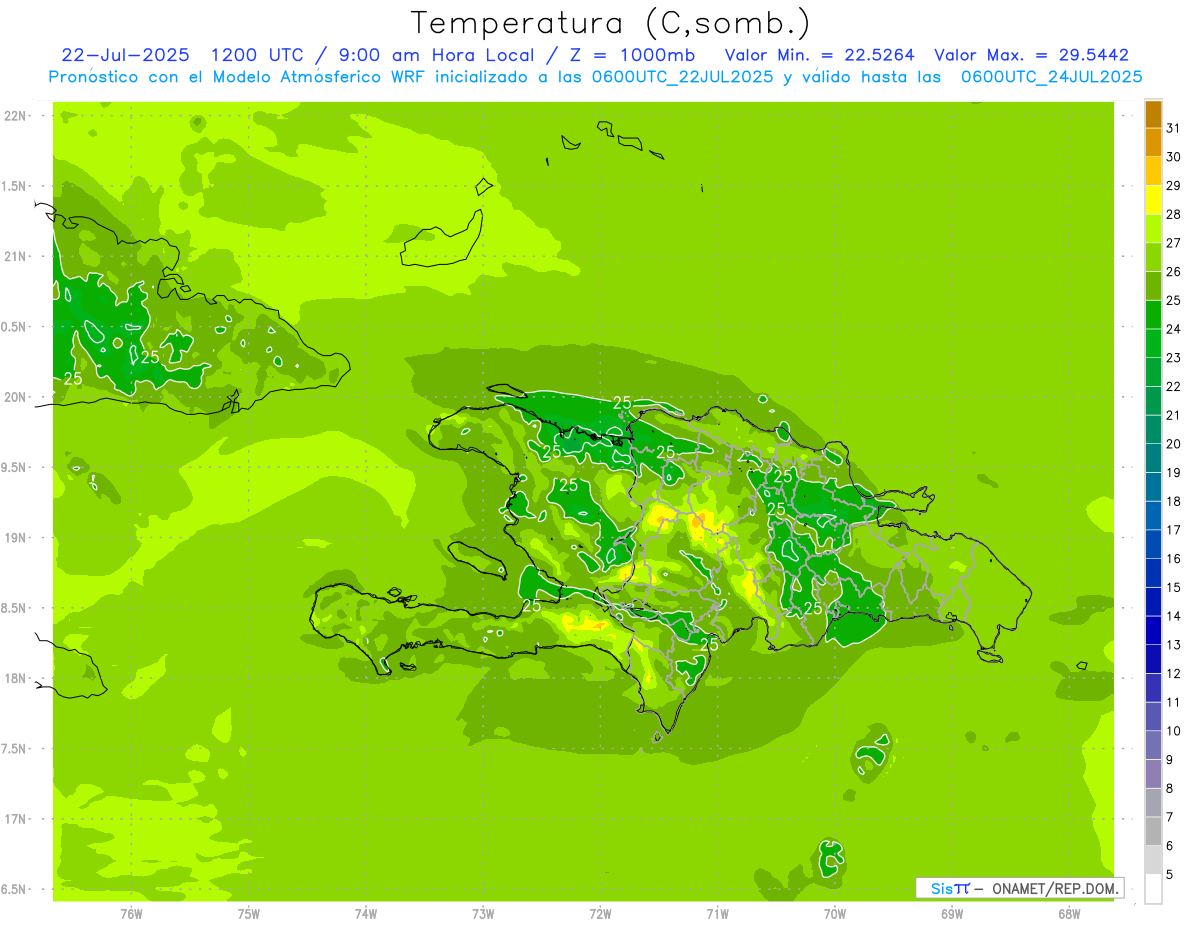
Task: Click the 69W longitude axis label
Action: tap(952, 913)
